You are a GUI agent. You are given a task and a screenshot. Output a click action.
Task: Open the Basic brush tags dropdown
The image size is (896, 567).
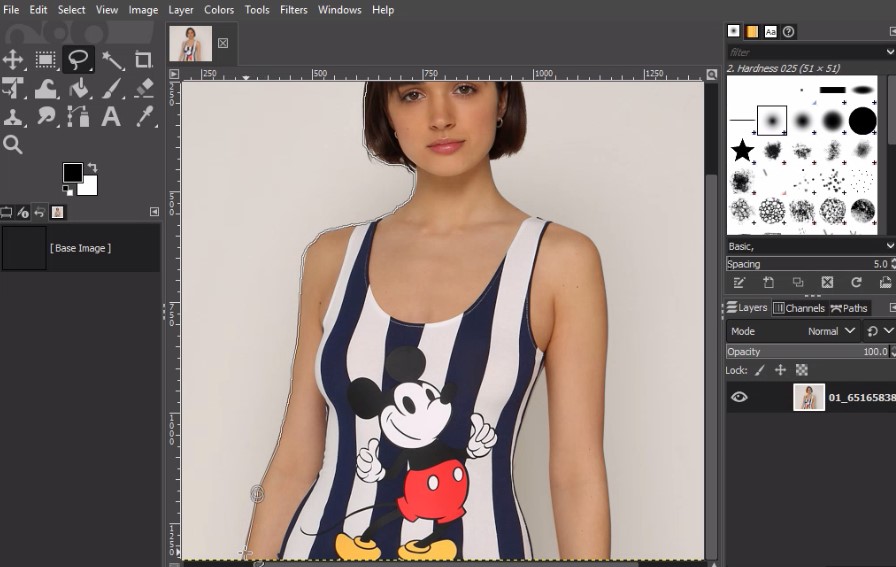pyautogui.click(x=889, y=245)
